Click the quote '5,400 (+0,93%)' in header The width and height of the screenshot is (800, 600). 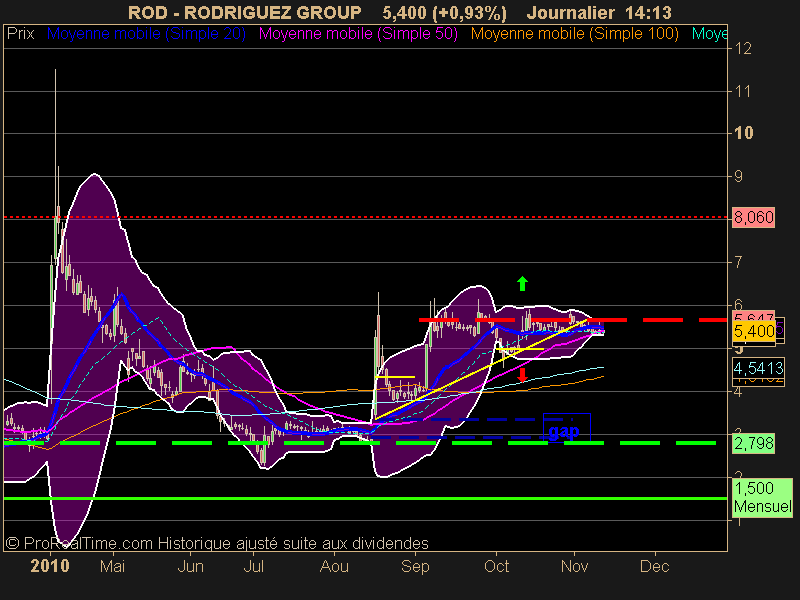[444, 12]
